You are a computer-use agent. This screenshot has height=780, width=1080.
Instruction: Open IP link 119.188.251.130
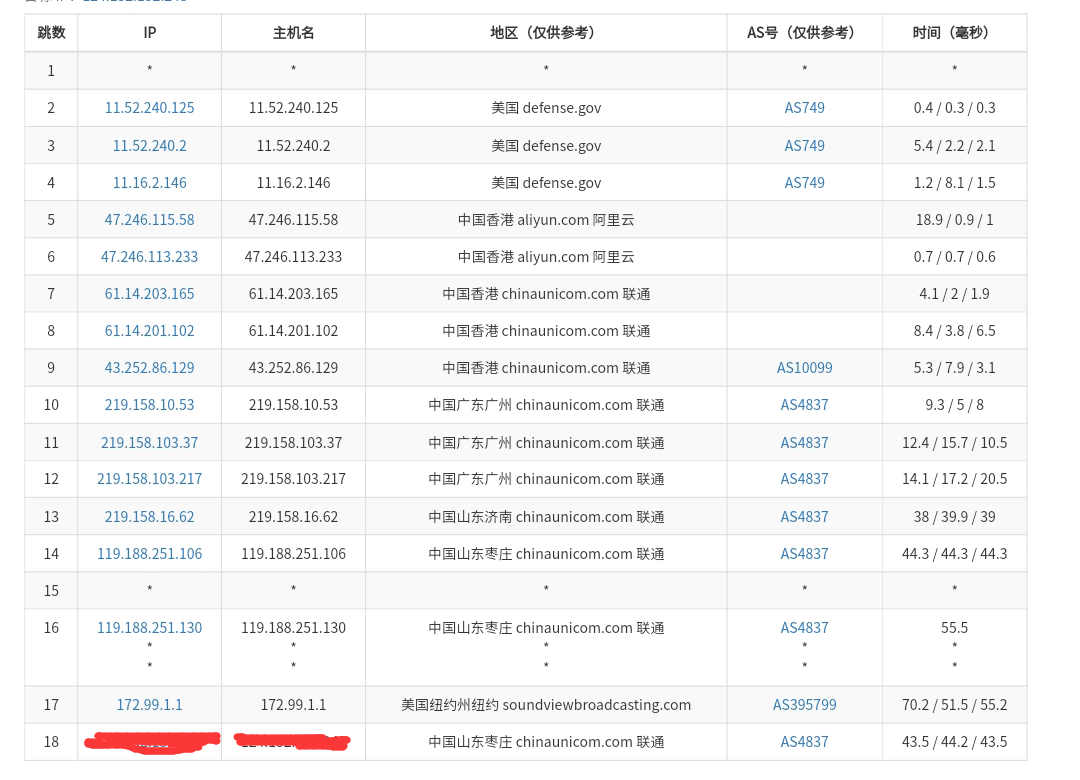click(149, 628)
